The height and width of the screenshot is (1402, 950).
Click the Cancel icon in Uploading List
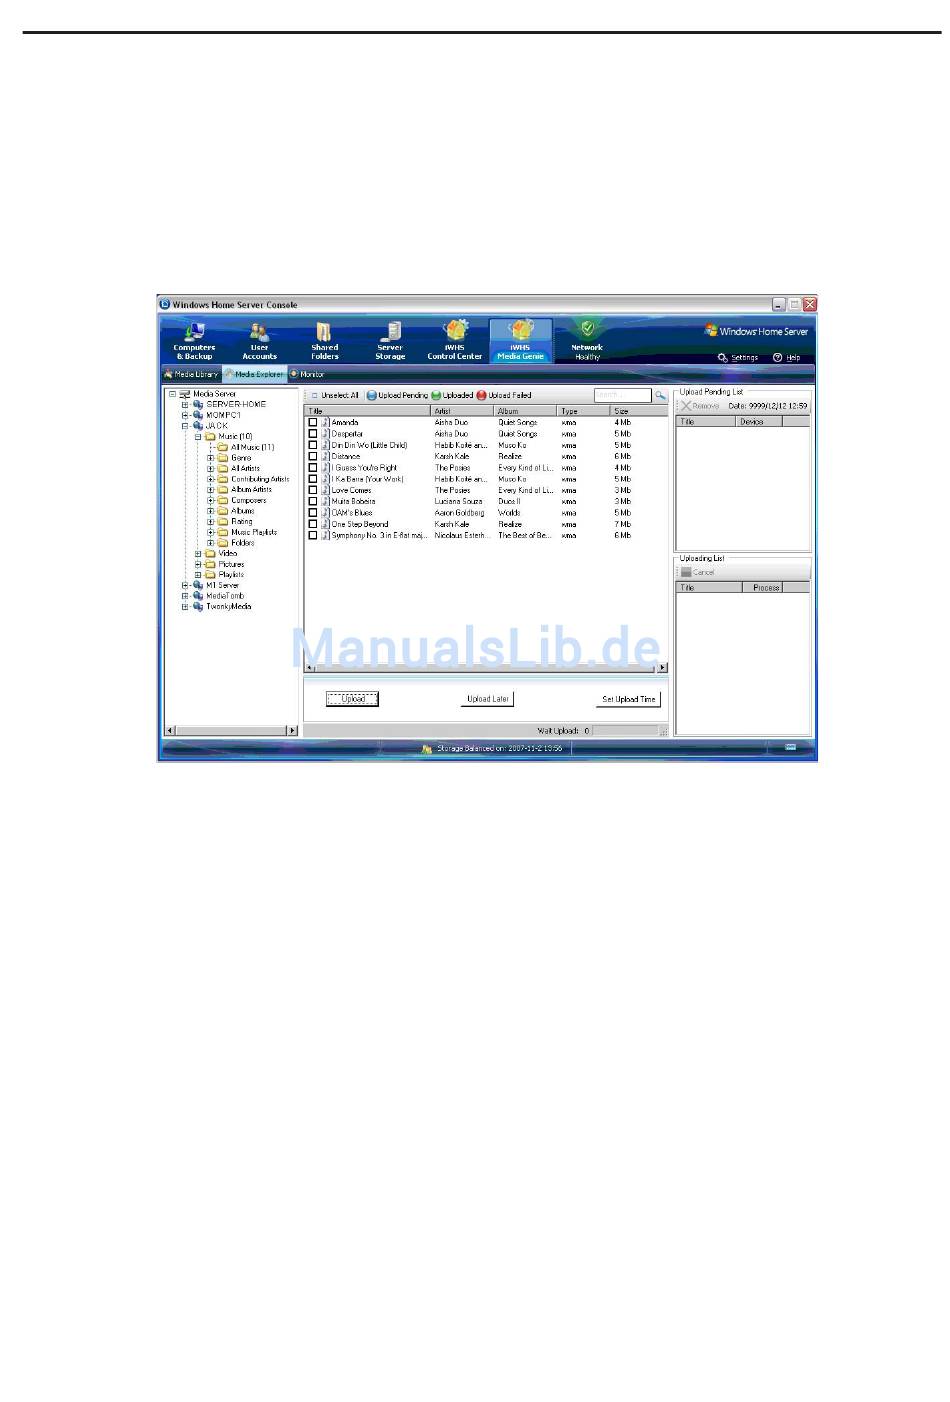coord(685,572)
